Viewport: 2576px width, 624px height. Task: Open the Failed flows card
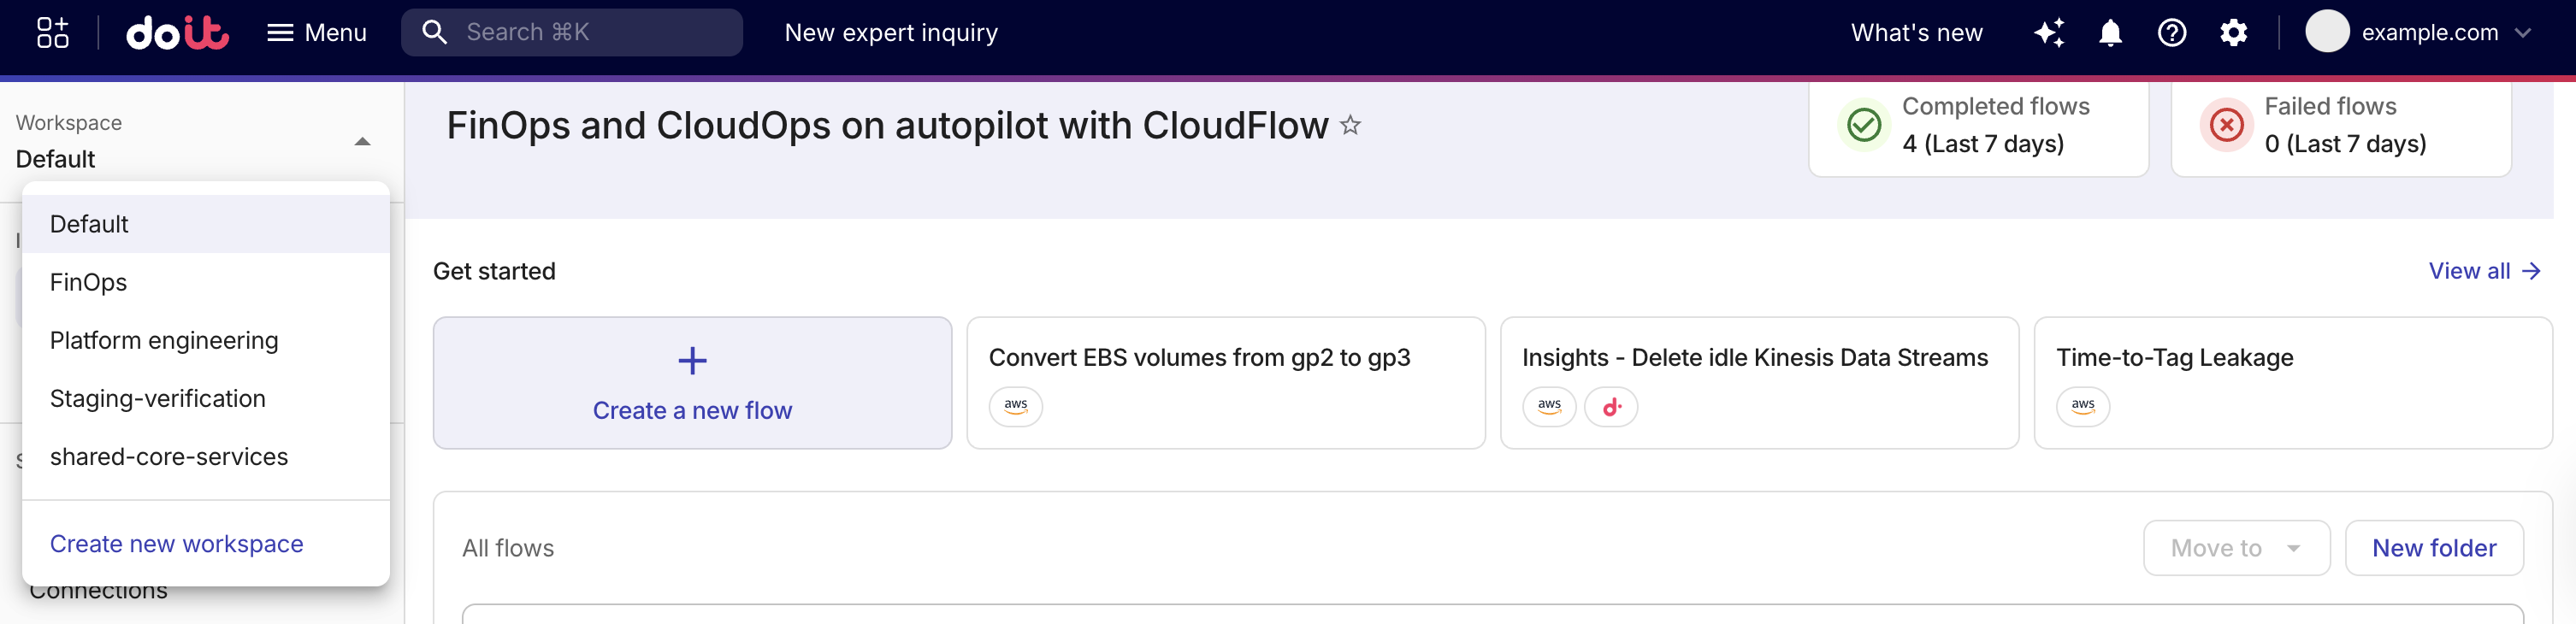pyautogui.click(x=2341, y=128)
